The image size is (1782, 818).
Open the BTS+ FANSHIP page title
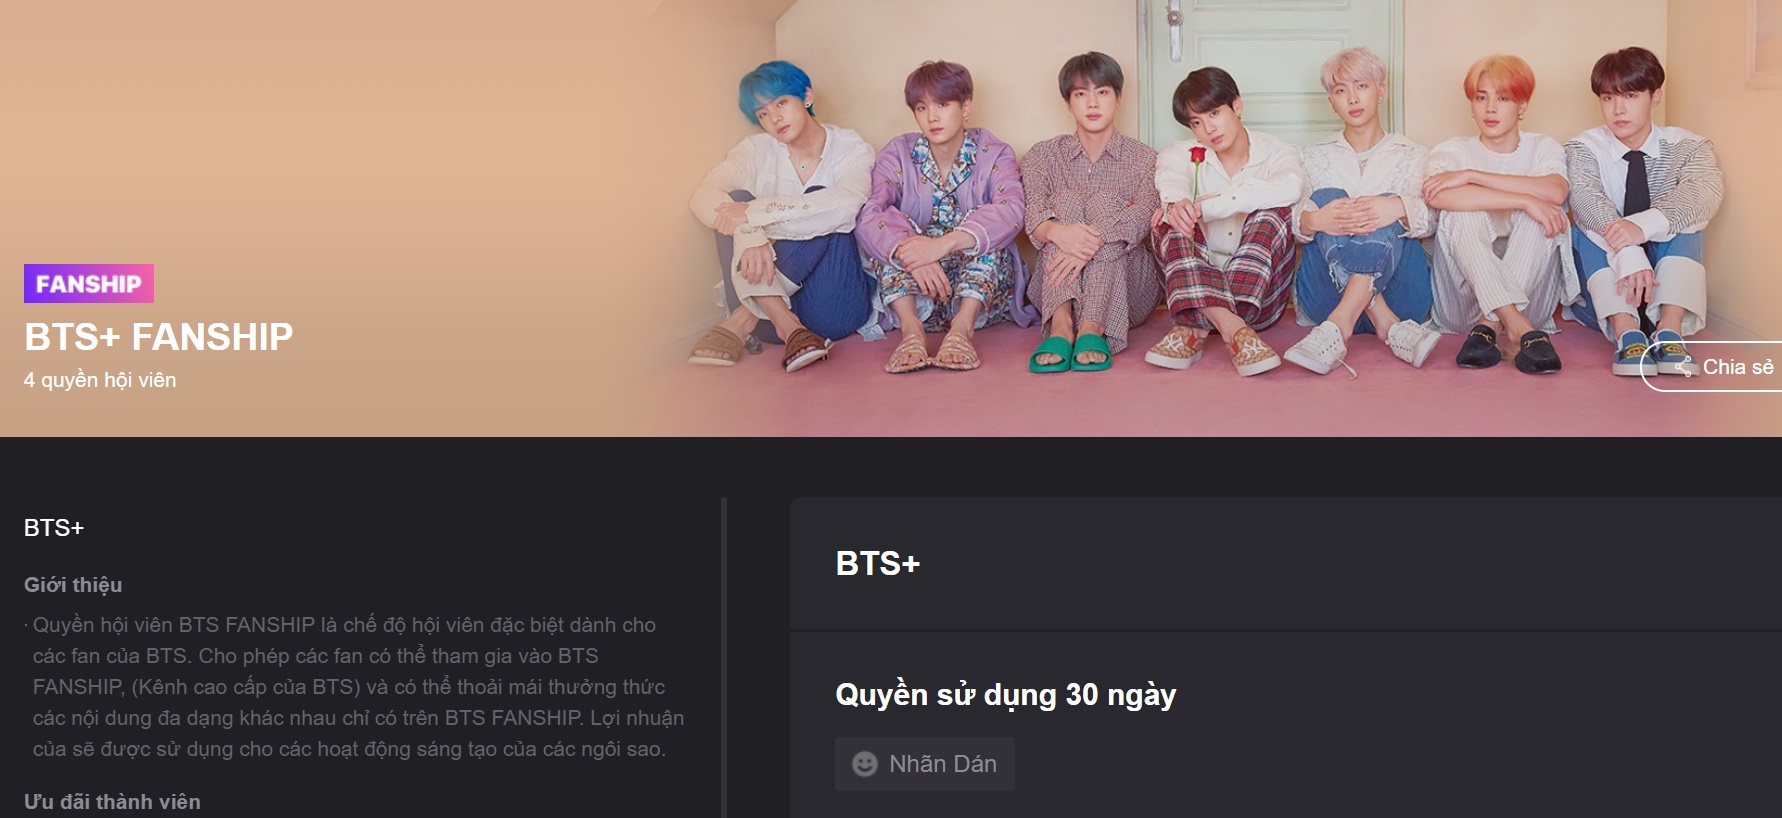click(159, 337)
